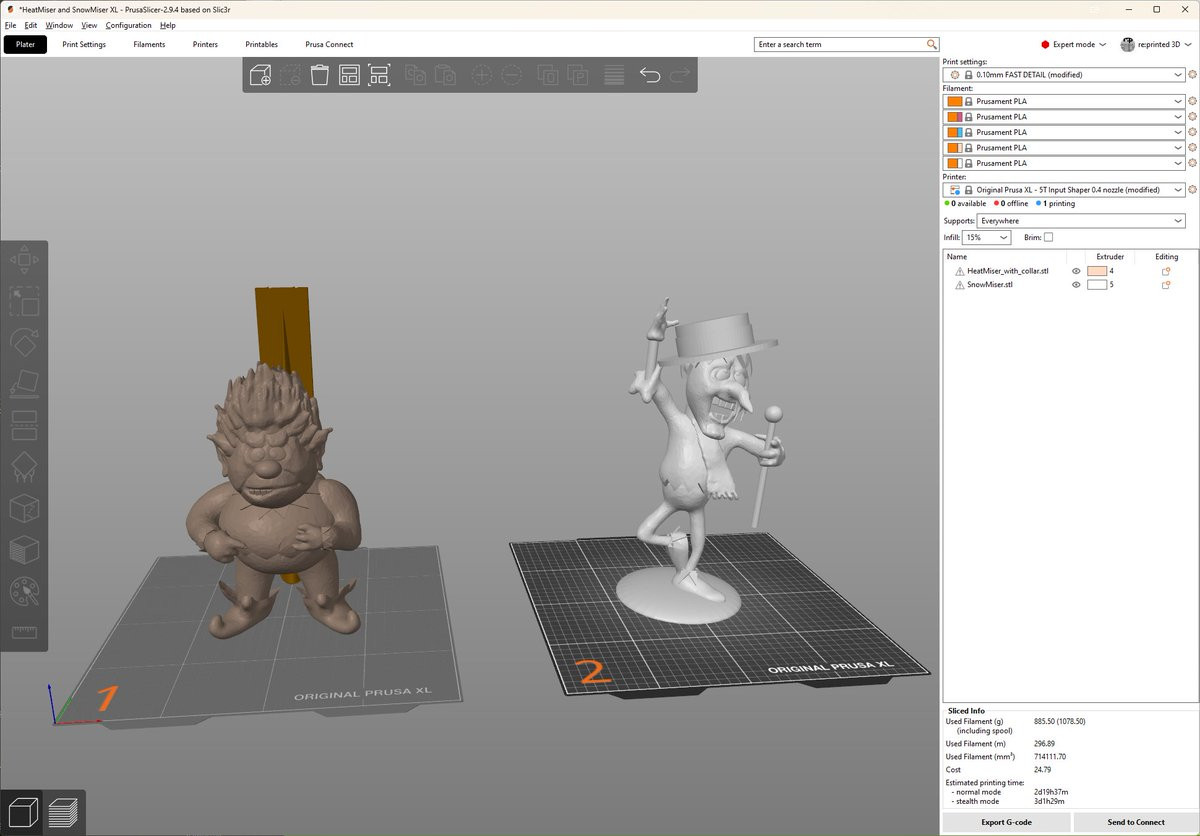The image size is (1200, 836).
Task: Open editing icon for HeatMiser_with_collar.stl
Action: pos(1166,271)
